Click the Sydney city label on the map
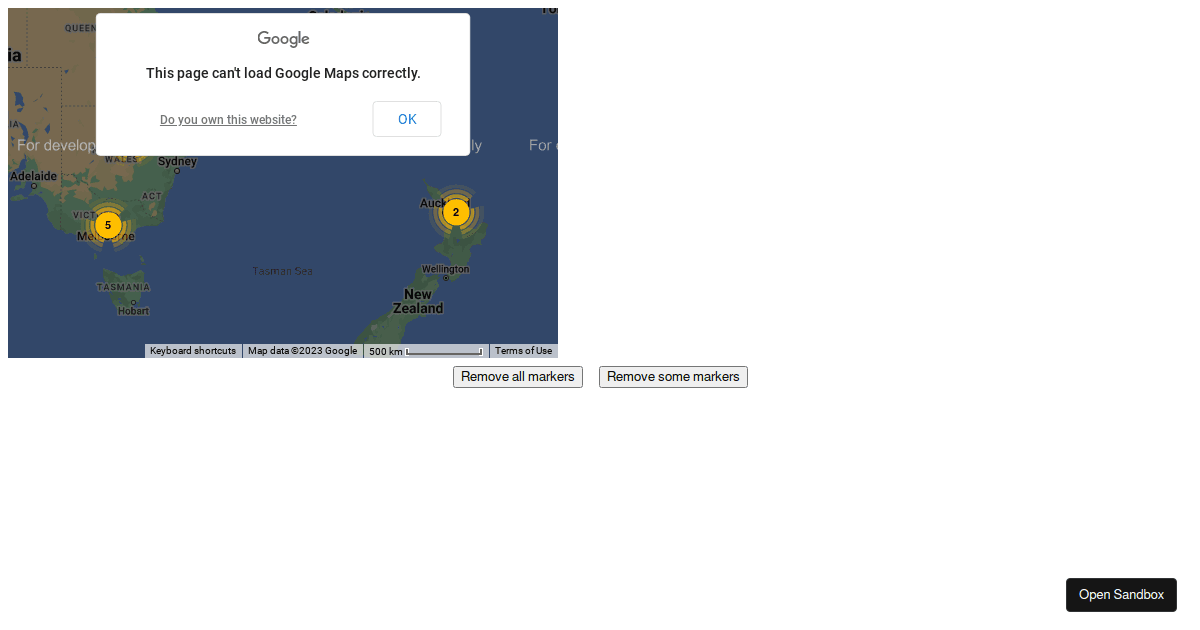 [x=177, y=161]
